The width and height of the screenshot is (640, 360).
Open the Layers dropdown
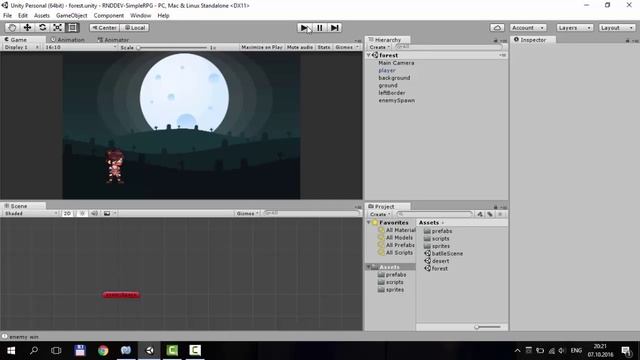pyautogui.click(x=575, y=28)
